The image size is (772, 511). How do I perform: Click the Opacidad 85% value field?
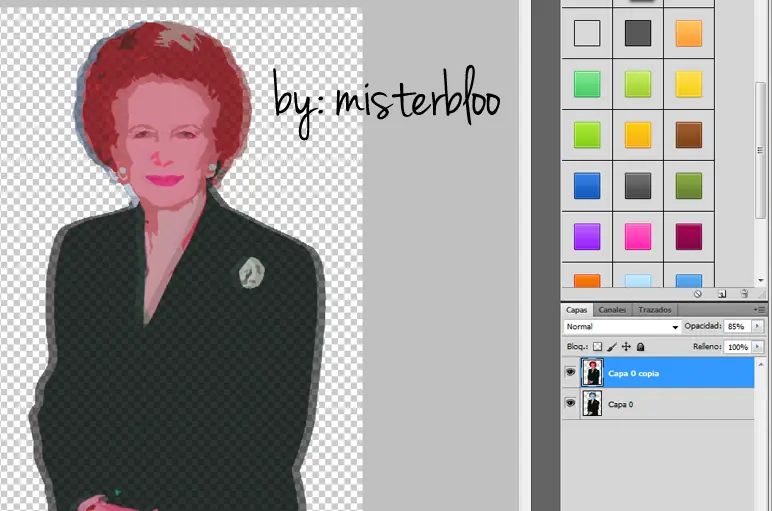[x=737, y=326]
